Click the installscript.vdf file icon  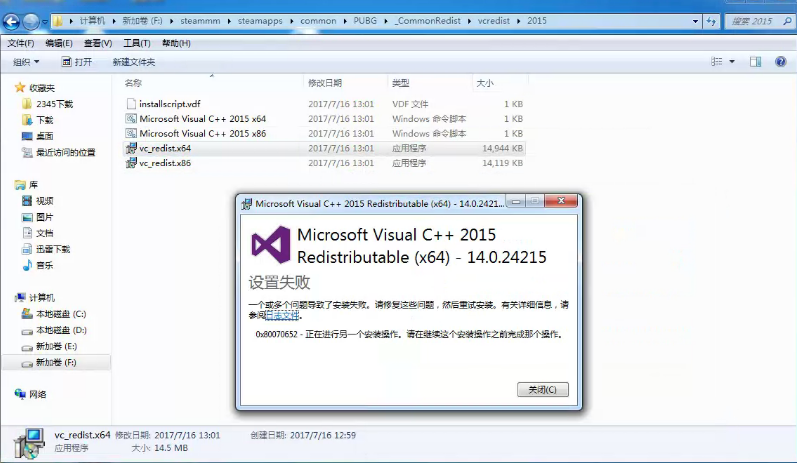click(x=131, y=104)
